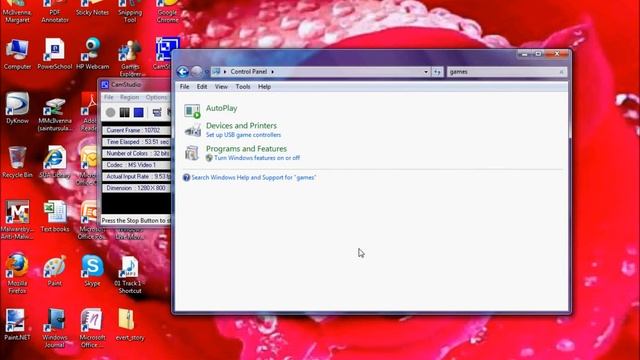Open PowerSchool desktop shortcut

coord(55,54)
